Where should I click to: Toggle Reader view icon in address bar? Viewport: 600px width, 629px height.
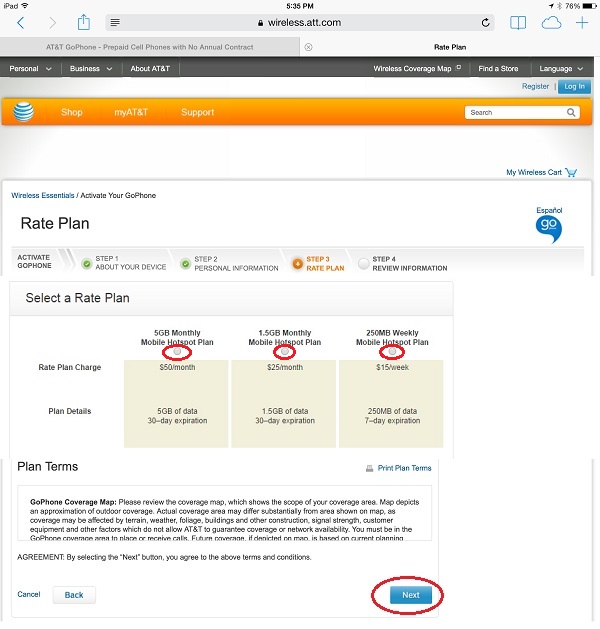pos(115,22)
